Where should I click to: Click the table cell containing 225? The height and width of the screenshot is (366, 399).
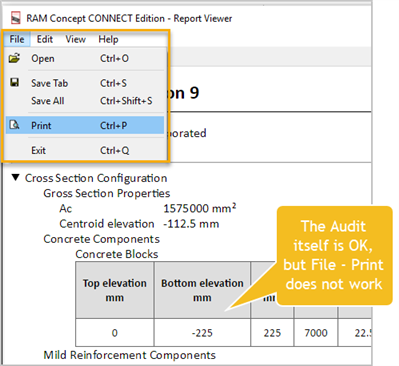(272, 332)
